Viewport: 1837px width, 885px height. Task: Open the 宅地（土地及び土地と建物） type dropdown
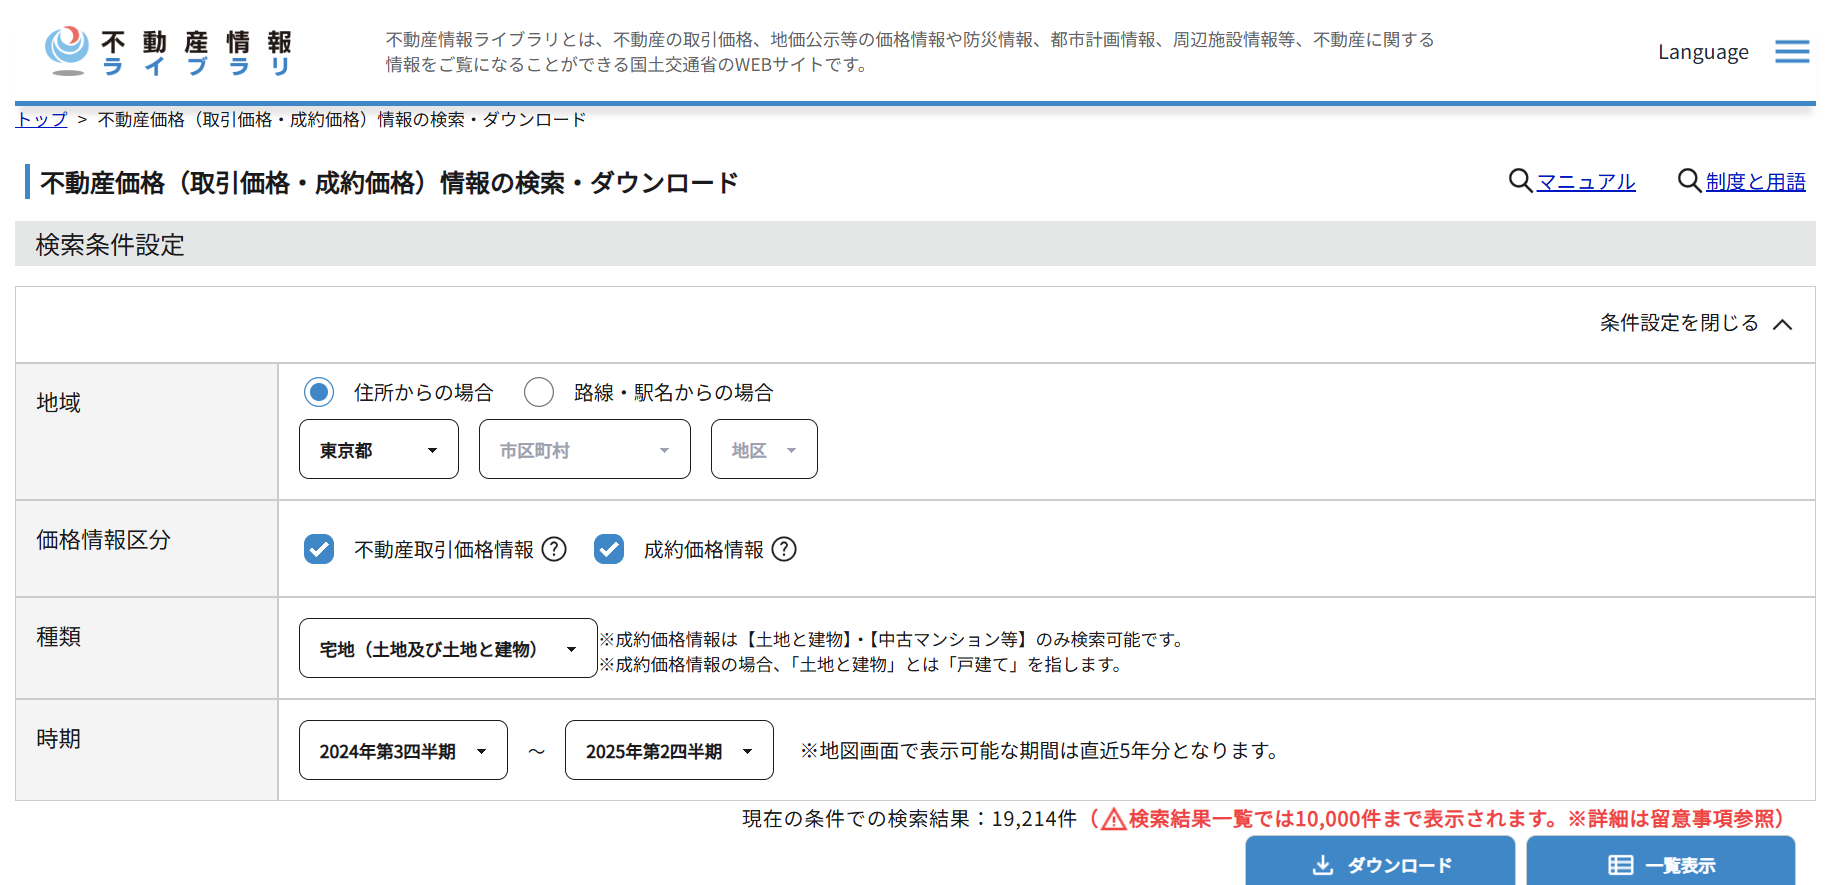(447, 649)
